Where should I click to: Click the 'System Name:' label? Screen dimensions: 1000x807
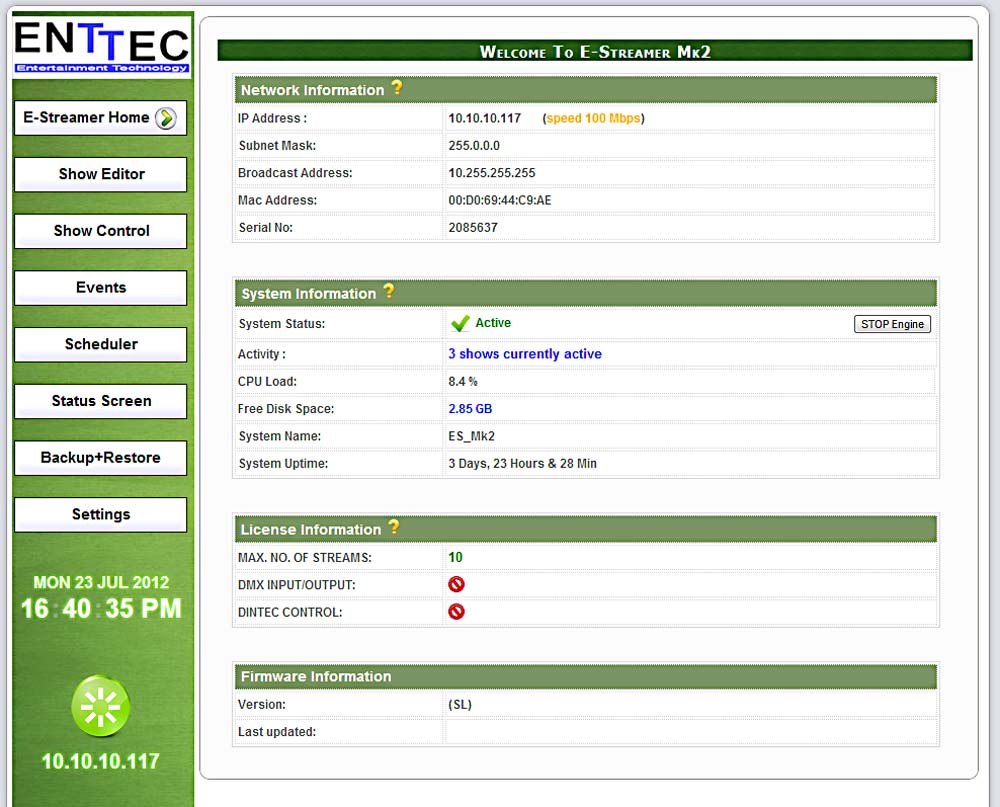[279, 436]
